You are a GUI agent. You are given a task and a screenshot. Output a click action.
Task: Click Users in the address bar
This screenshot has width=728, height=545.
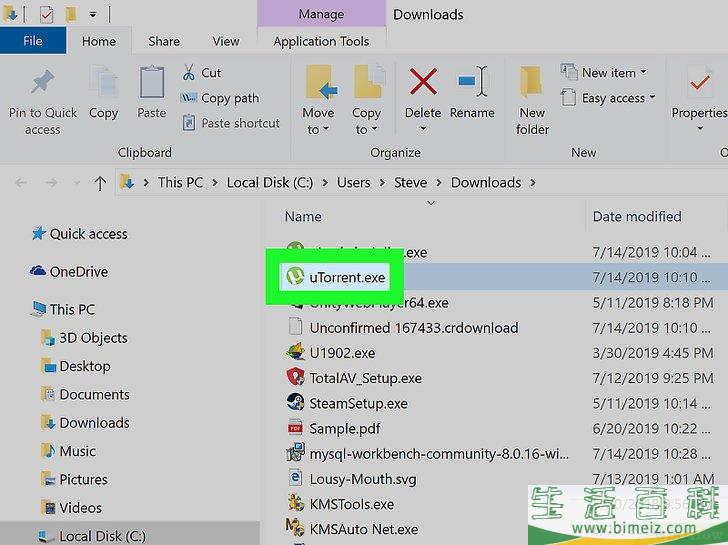point(353,182)
